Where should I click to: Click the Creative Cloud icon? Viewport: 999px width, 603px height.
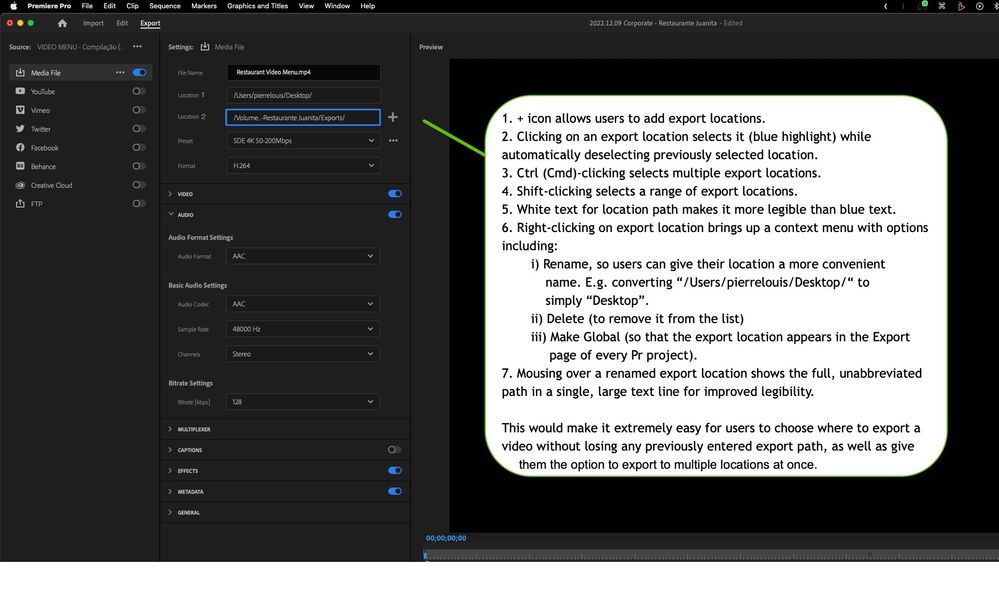pos(20,185)
